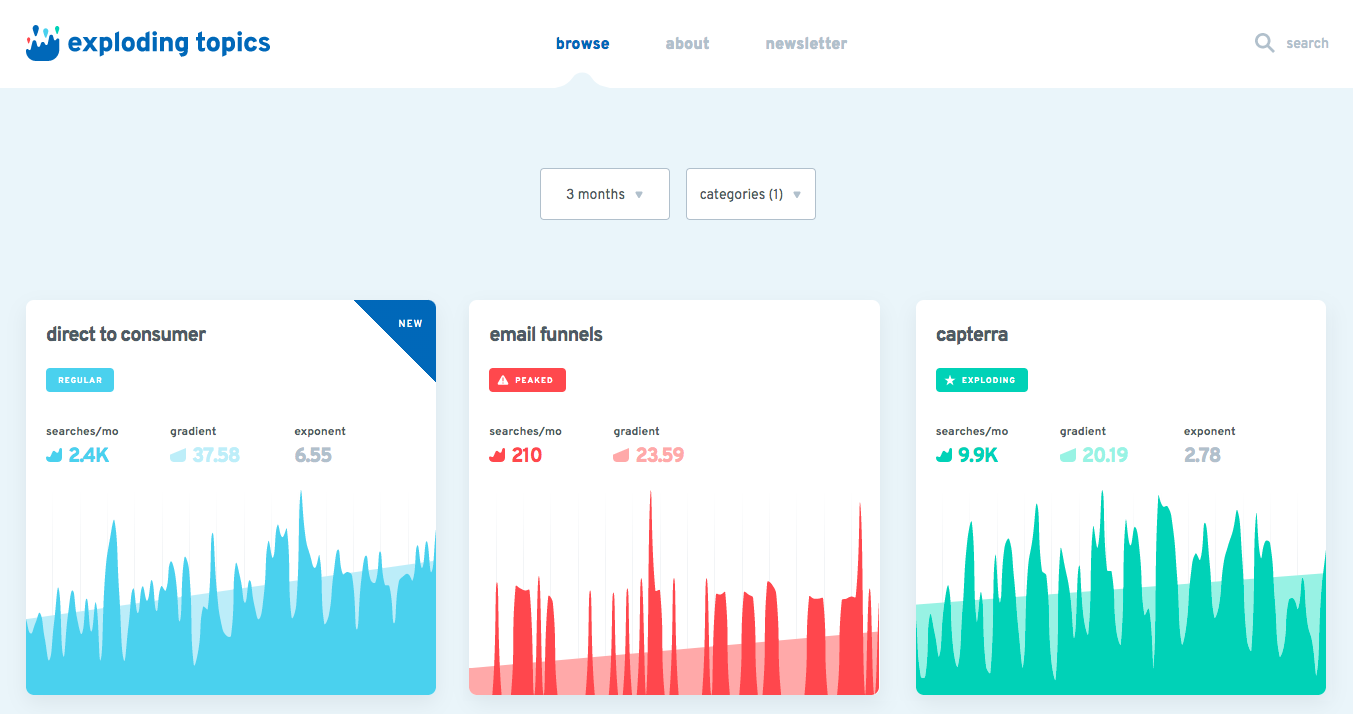Click the blue direct to consumer chart
Screen dimensions: 1353x714
click(231, 592)
